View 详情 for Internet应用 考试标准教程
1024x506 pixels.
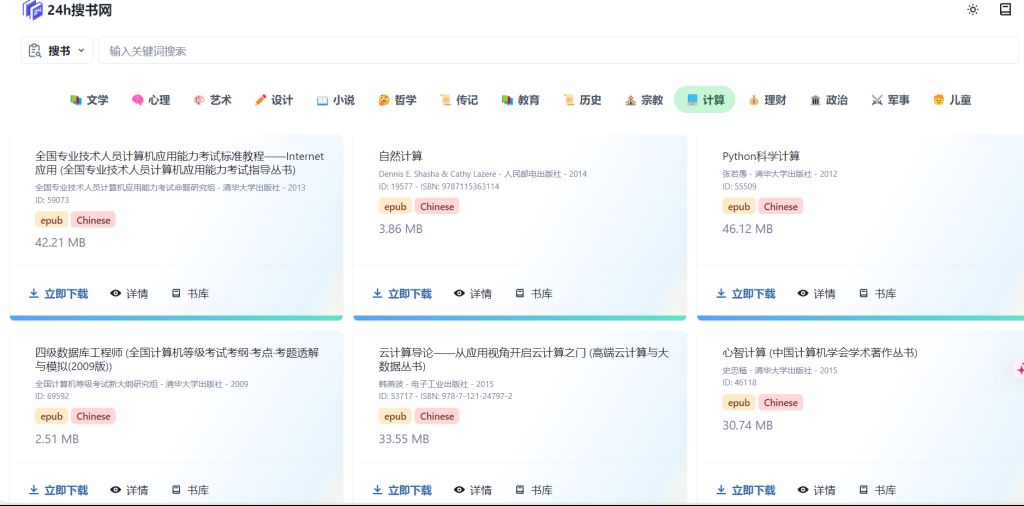(x=129, y=294)
